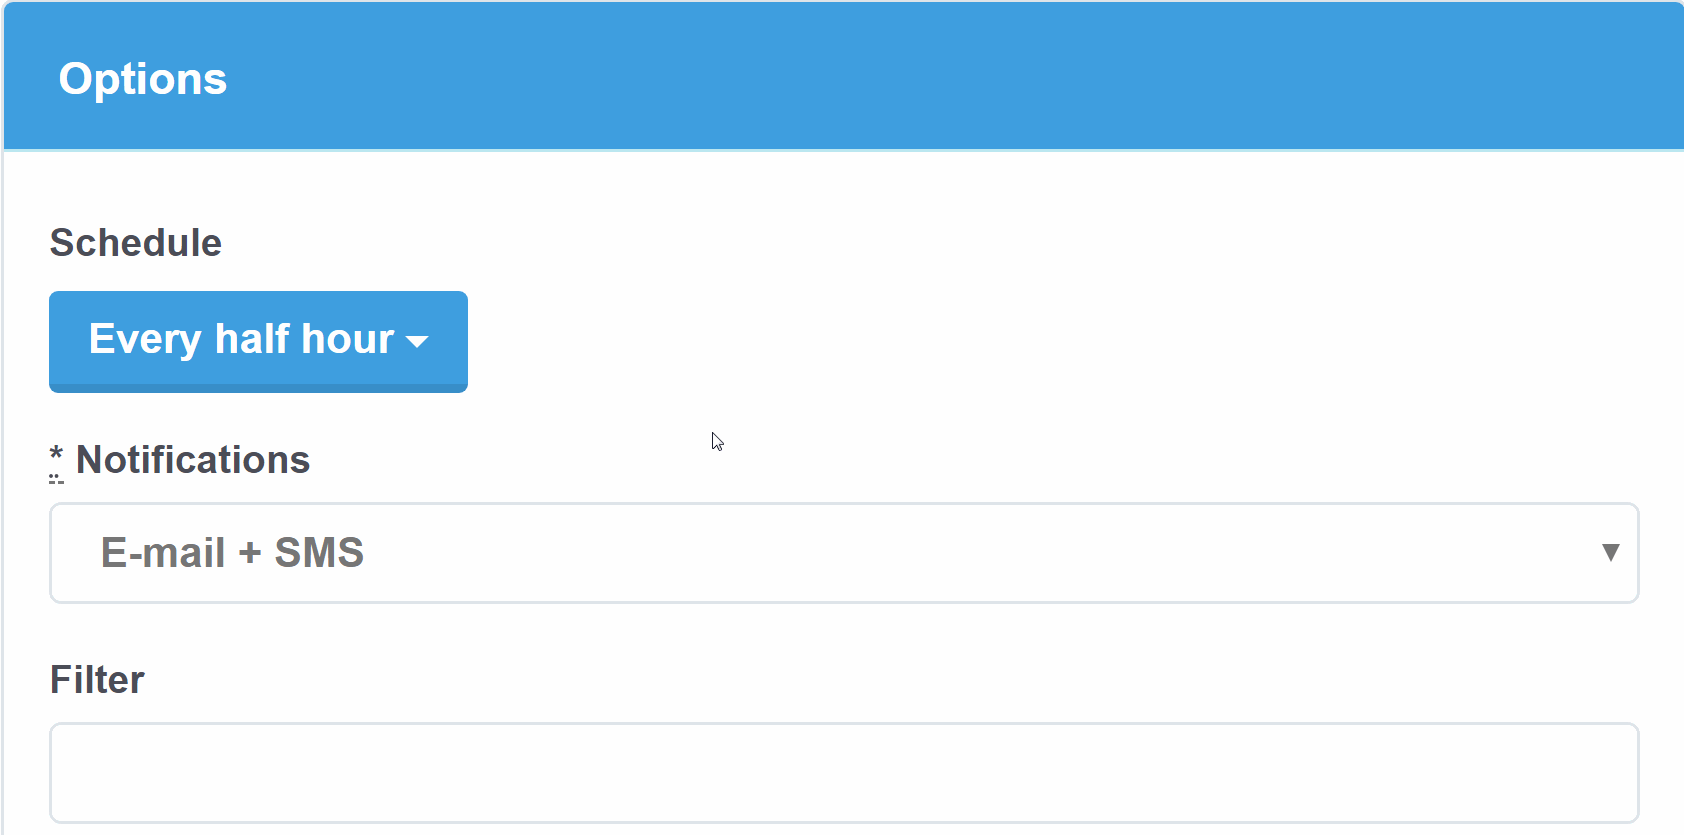Click the required asterisk beside Notifications

click(x=56, y=457)
